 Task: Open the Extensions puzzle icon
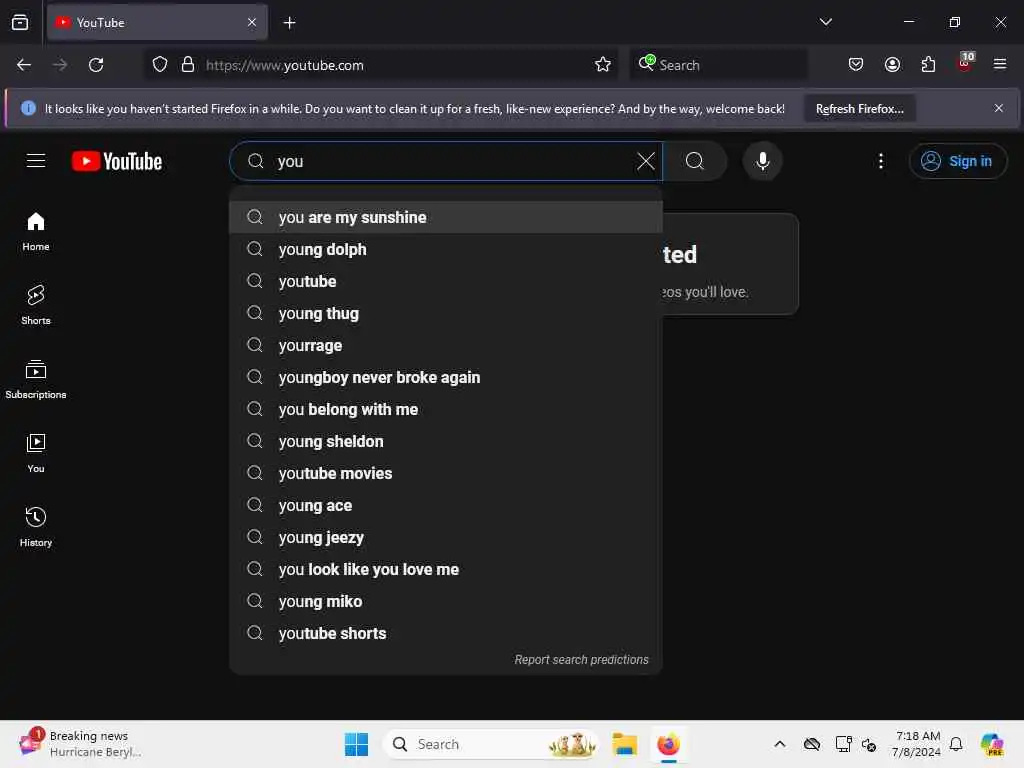pyautogui.click(x=928, y=65)
